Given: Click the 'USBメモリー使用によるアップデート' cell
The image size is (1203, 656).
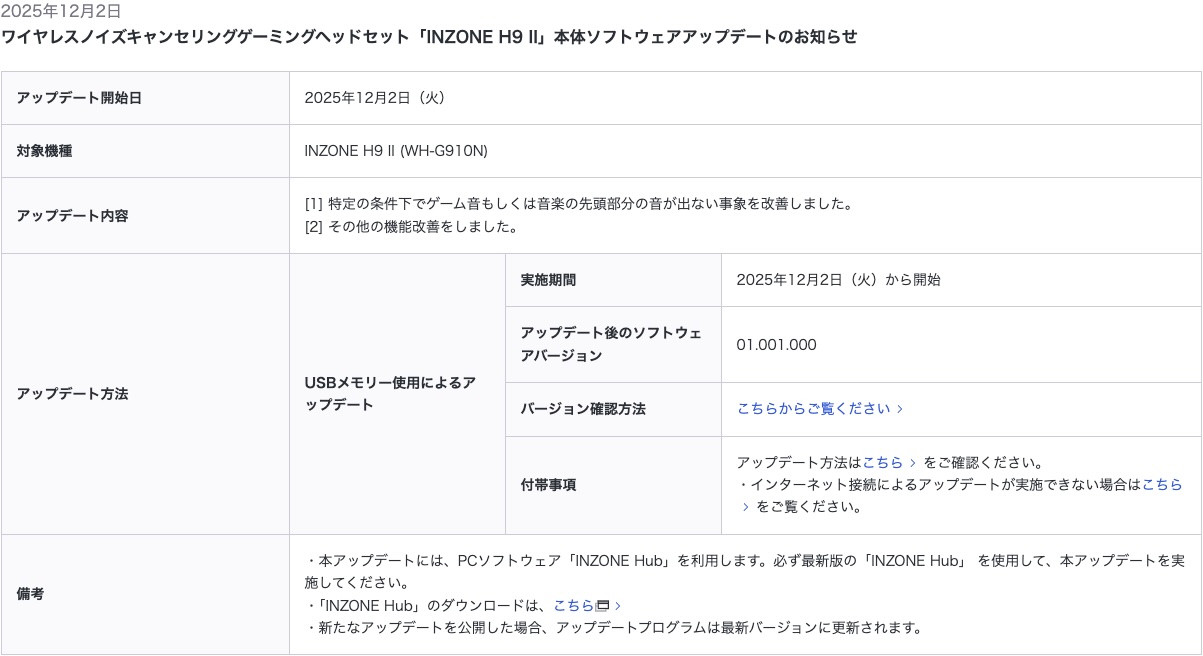Looking at the screenshot, I should 390,394.
